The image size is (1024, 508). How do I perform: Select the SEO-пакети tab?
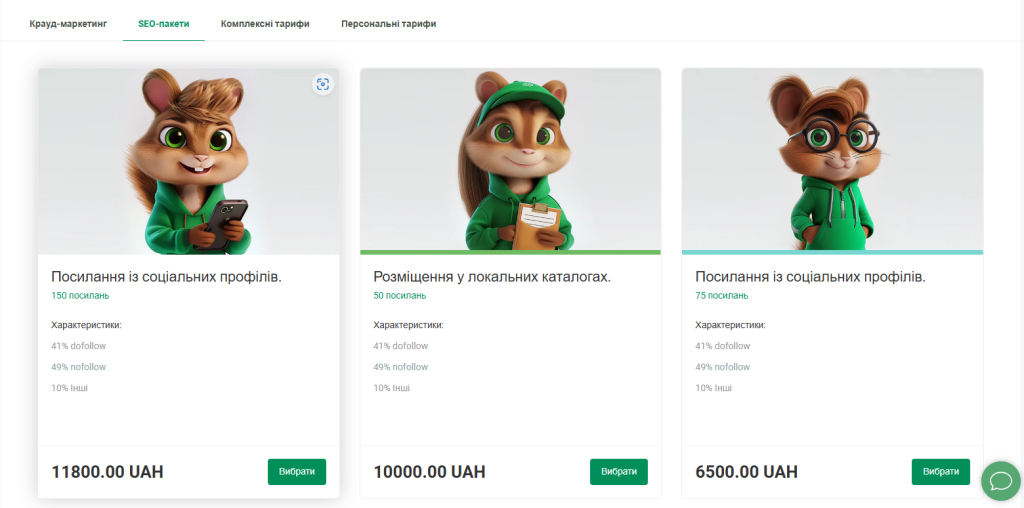[x=164, y=22]
